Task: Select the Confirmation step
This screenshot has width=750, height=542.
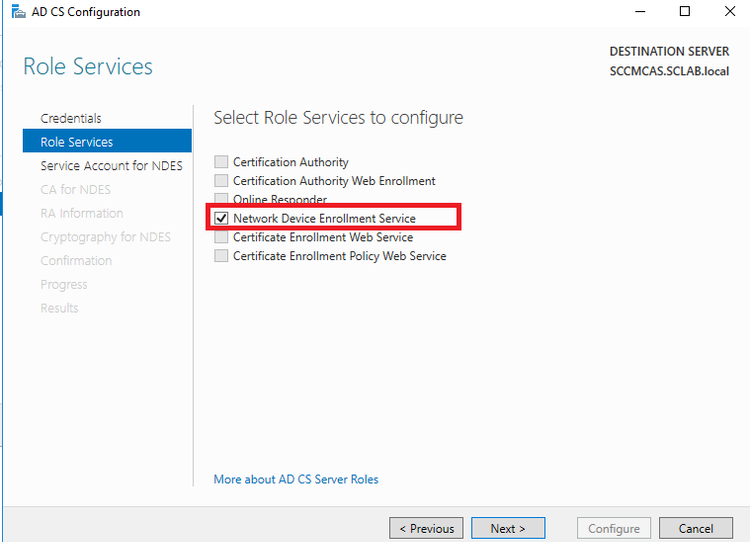Action: pos(76,261)
